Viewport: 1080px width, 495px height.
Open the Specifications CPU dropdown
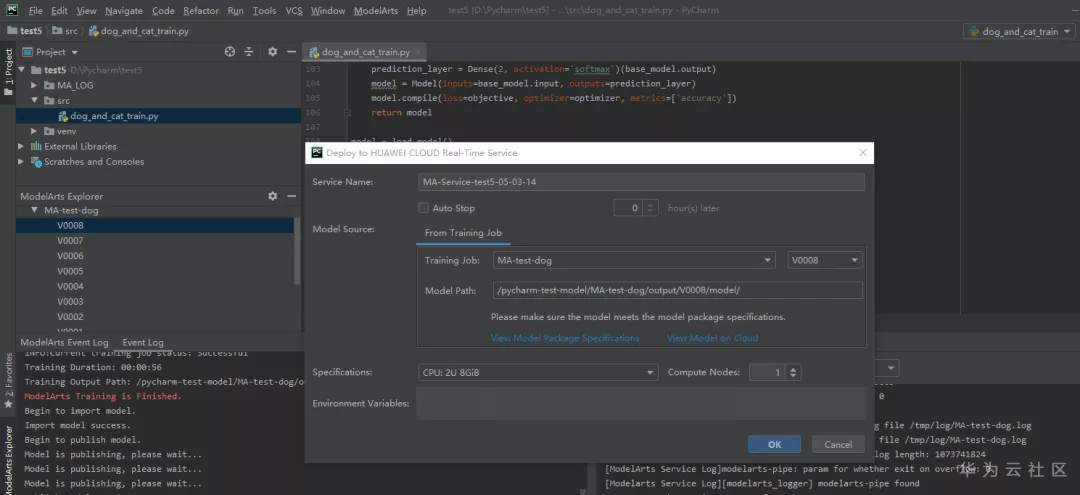537,372
